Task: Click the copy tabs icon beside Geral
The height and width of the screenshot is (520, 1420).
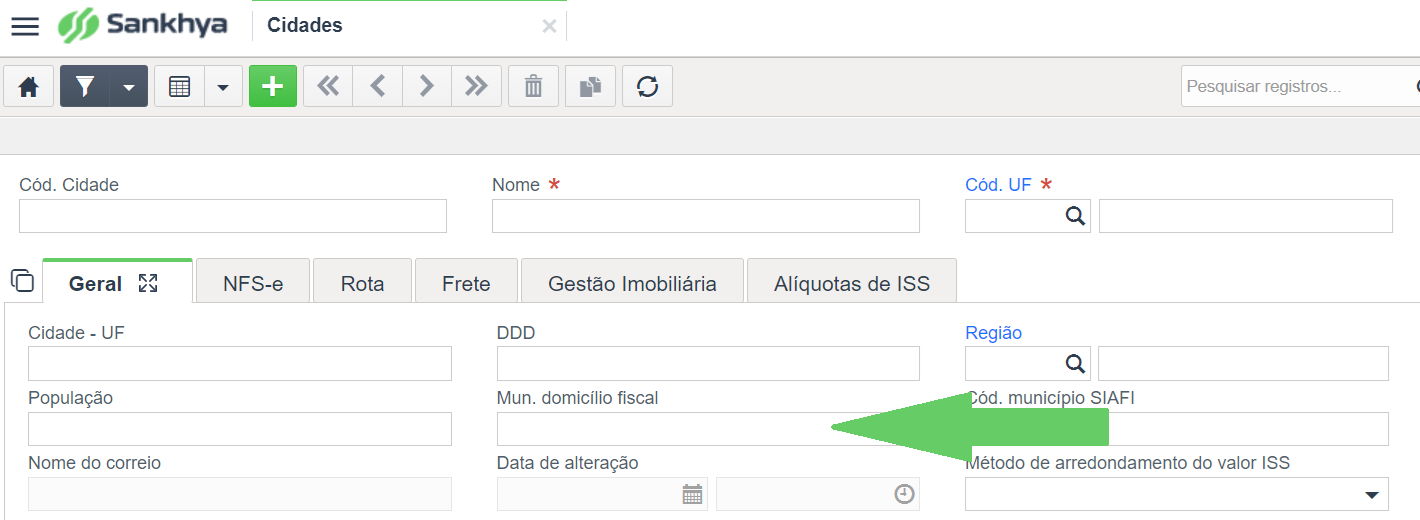Action: [22, 280]
